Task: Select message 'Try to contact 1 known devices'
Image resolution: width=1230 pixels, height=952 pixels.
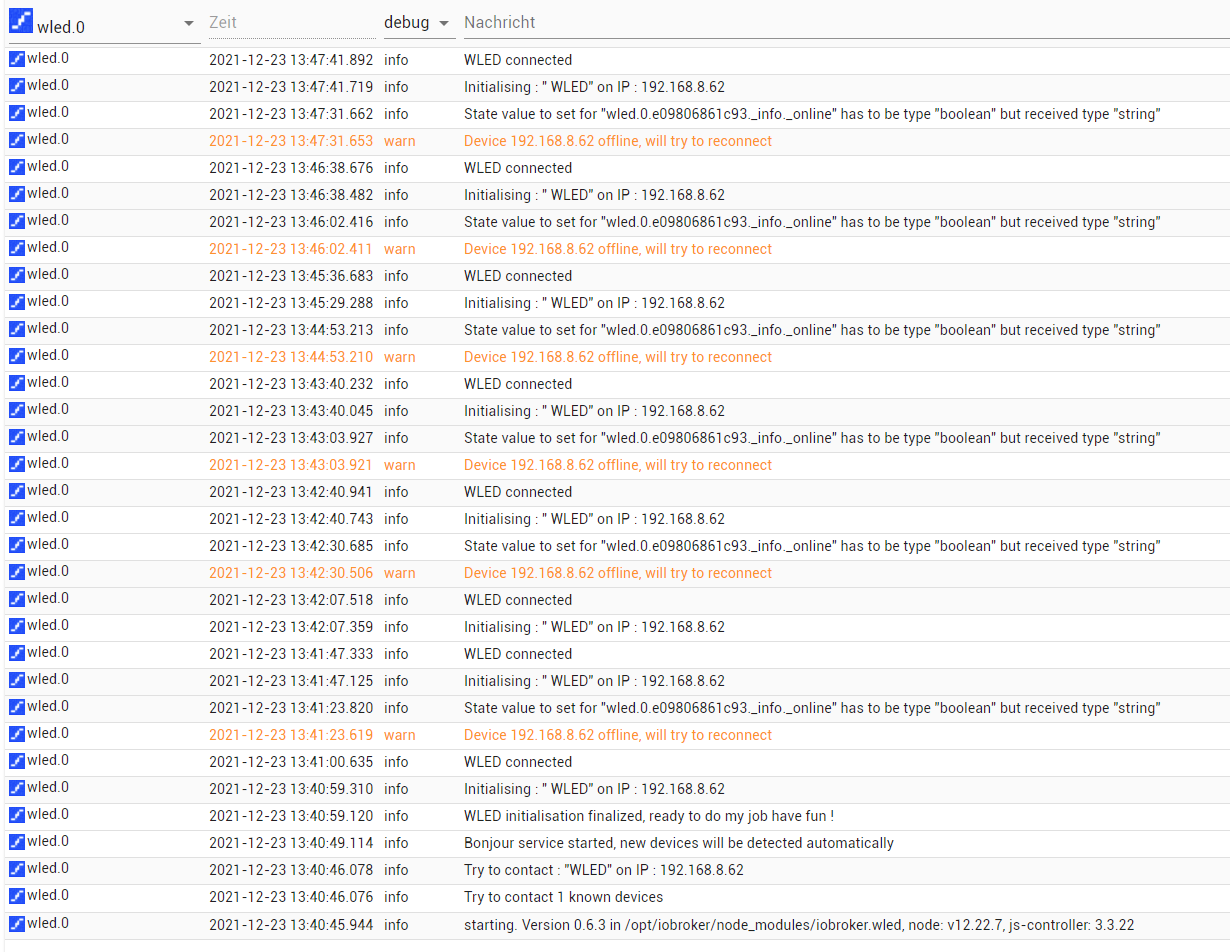Action: coord(563,897)
